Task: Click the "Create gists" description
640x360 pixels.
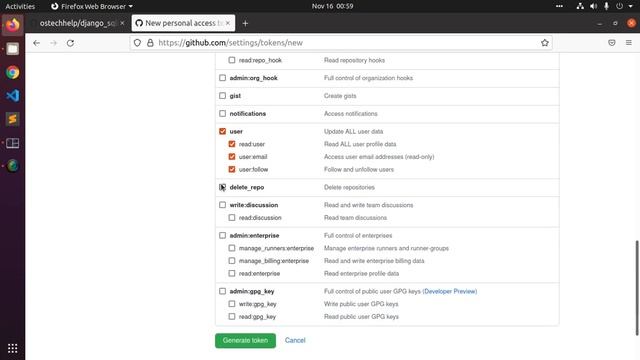Action: 340,96
